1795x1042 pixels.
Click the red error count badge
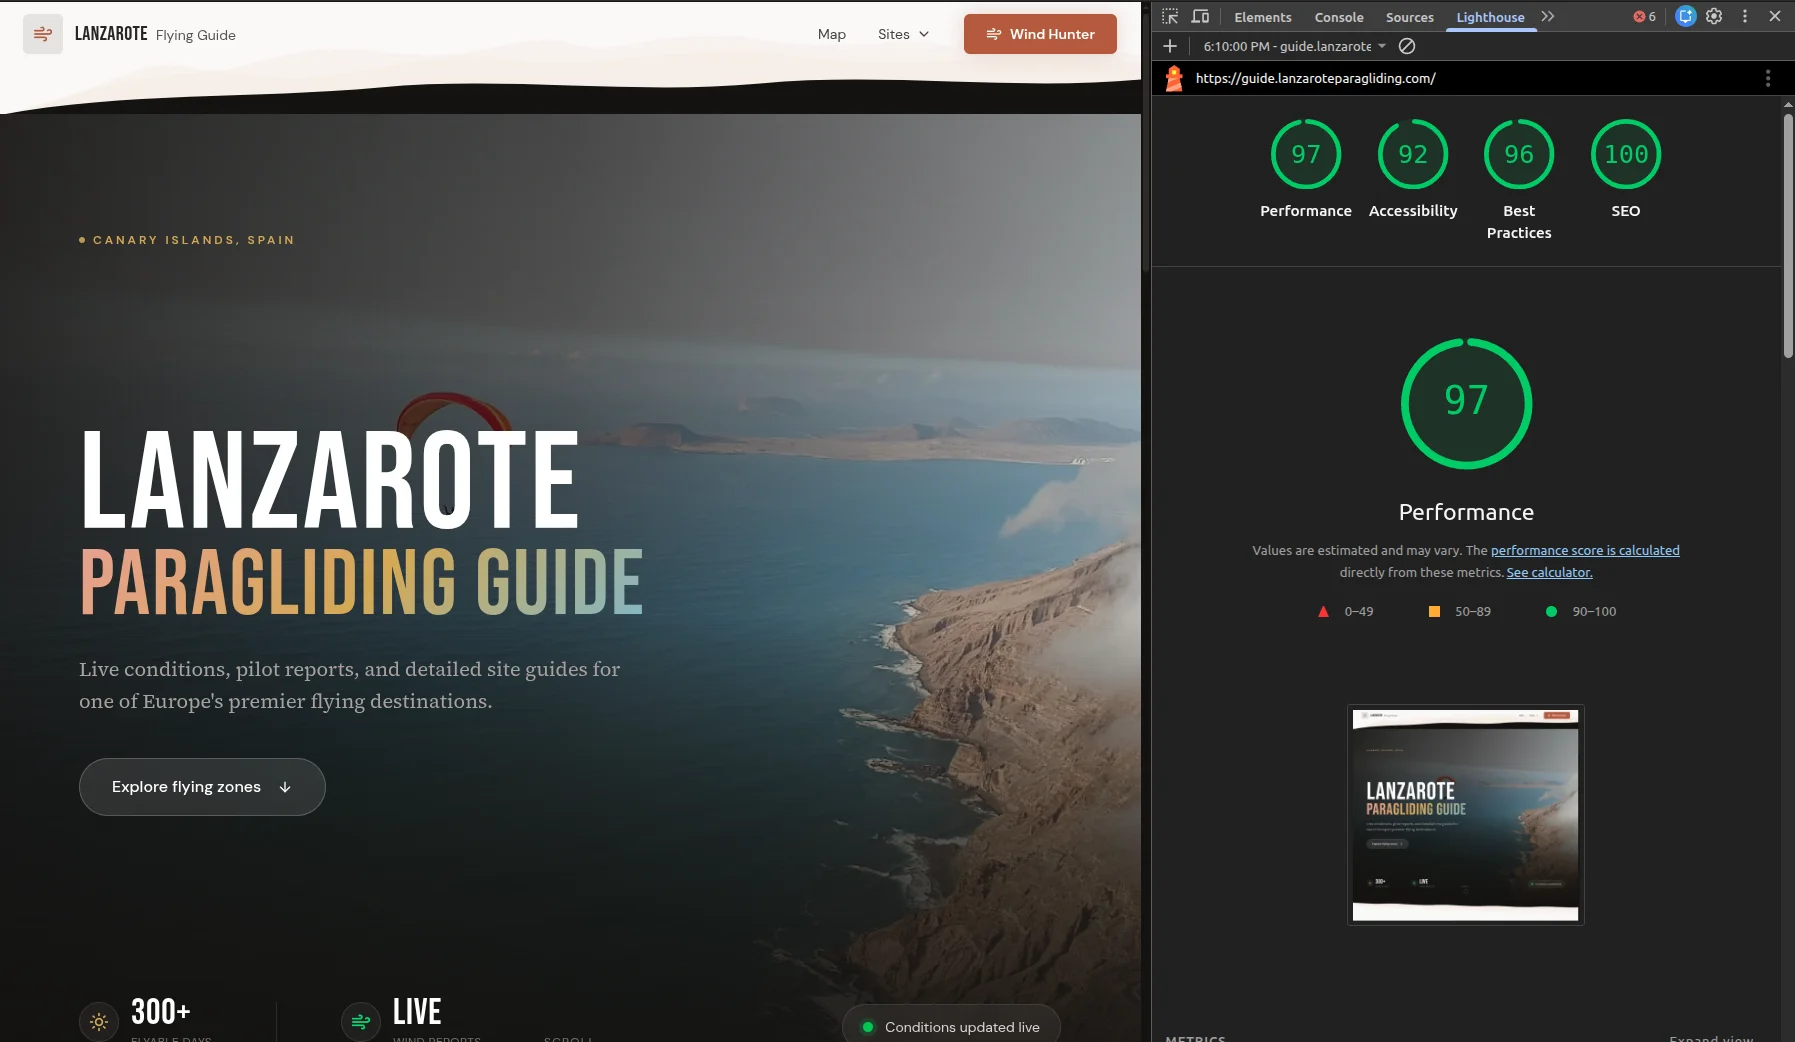[1644, 17]
